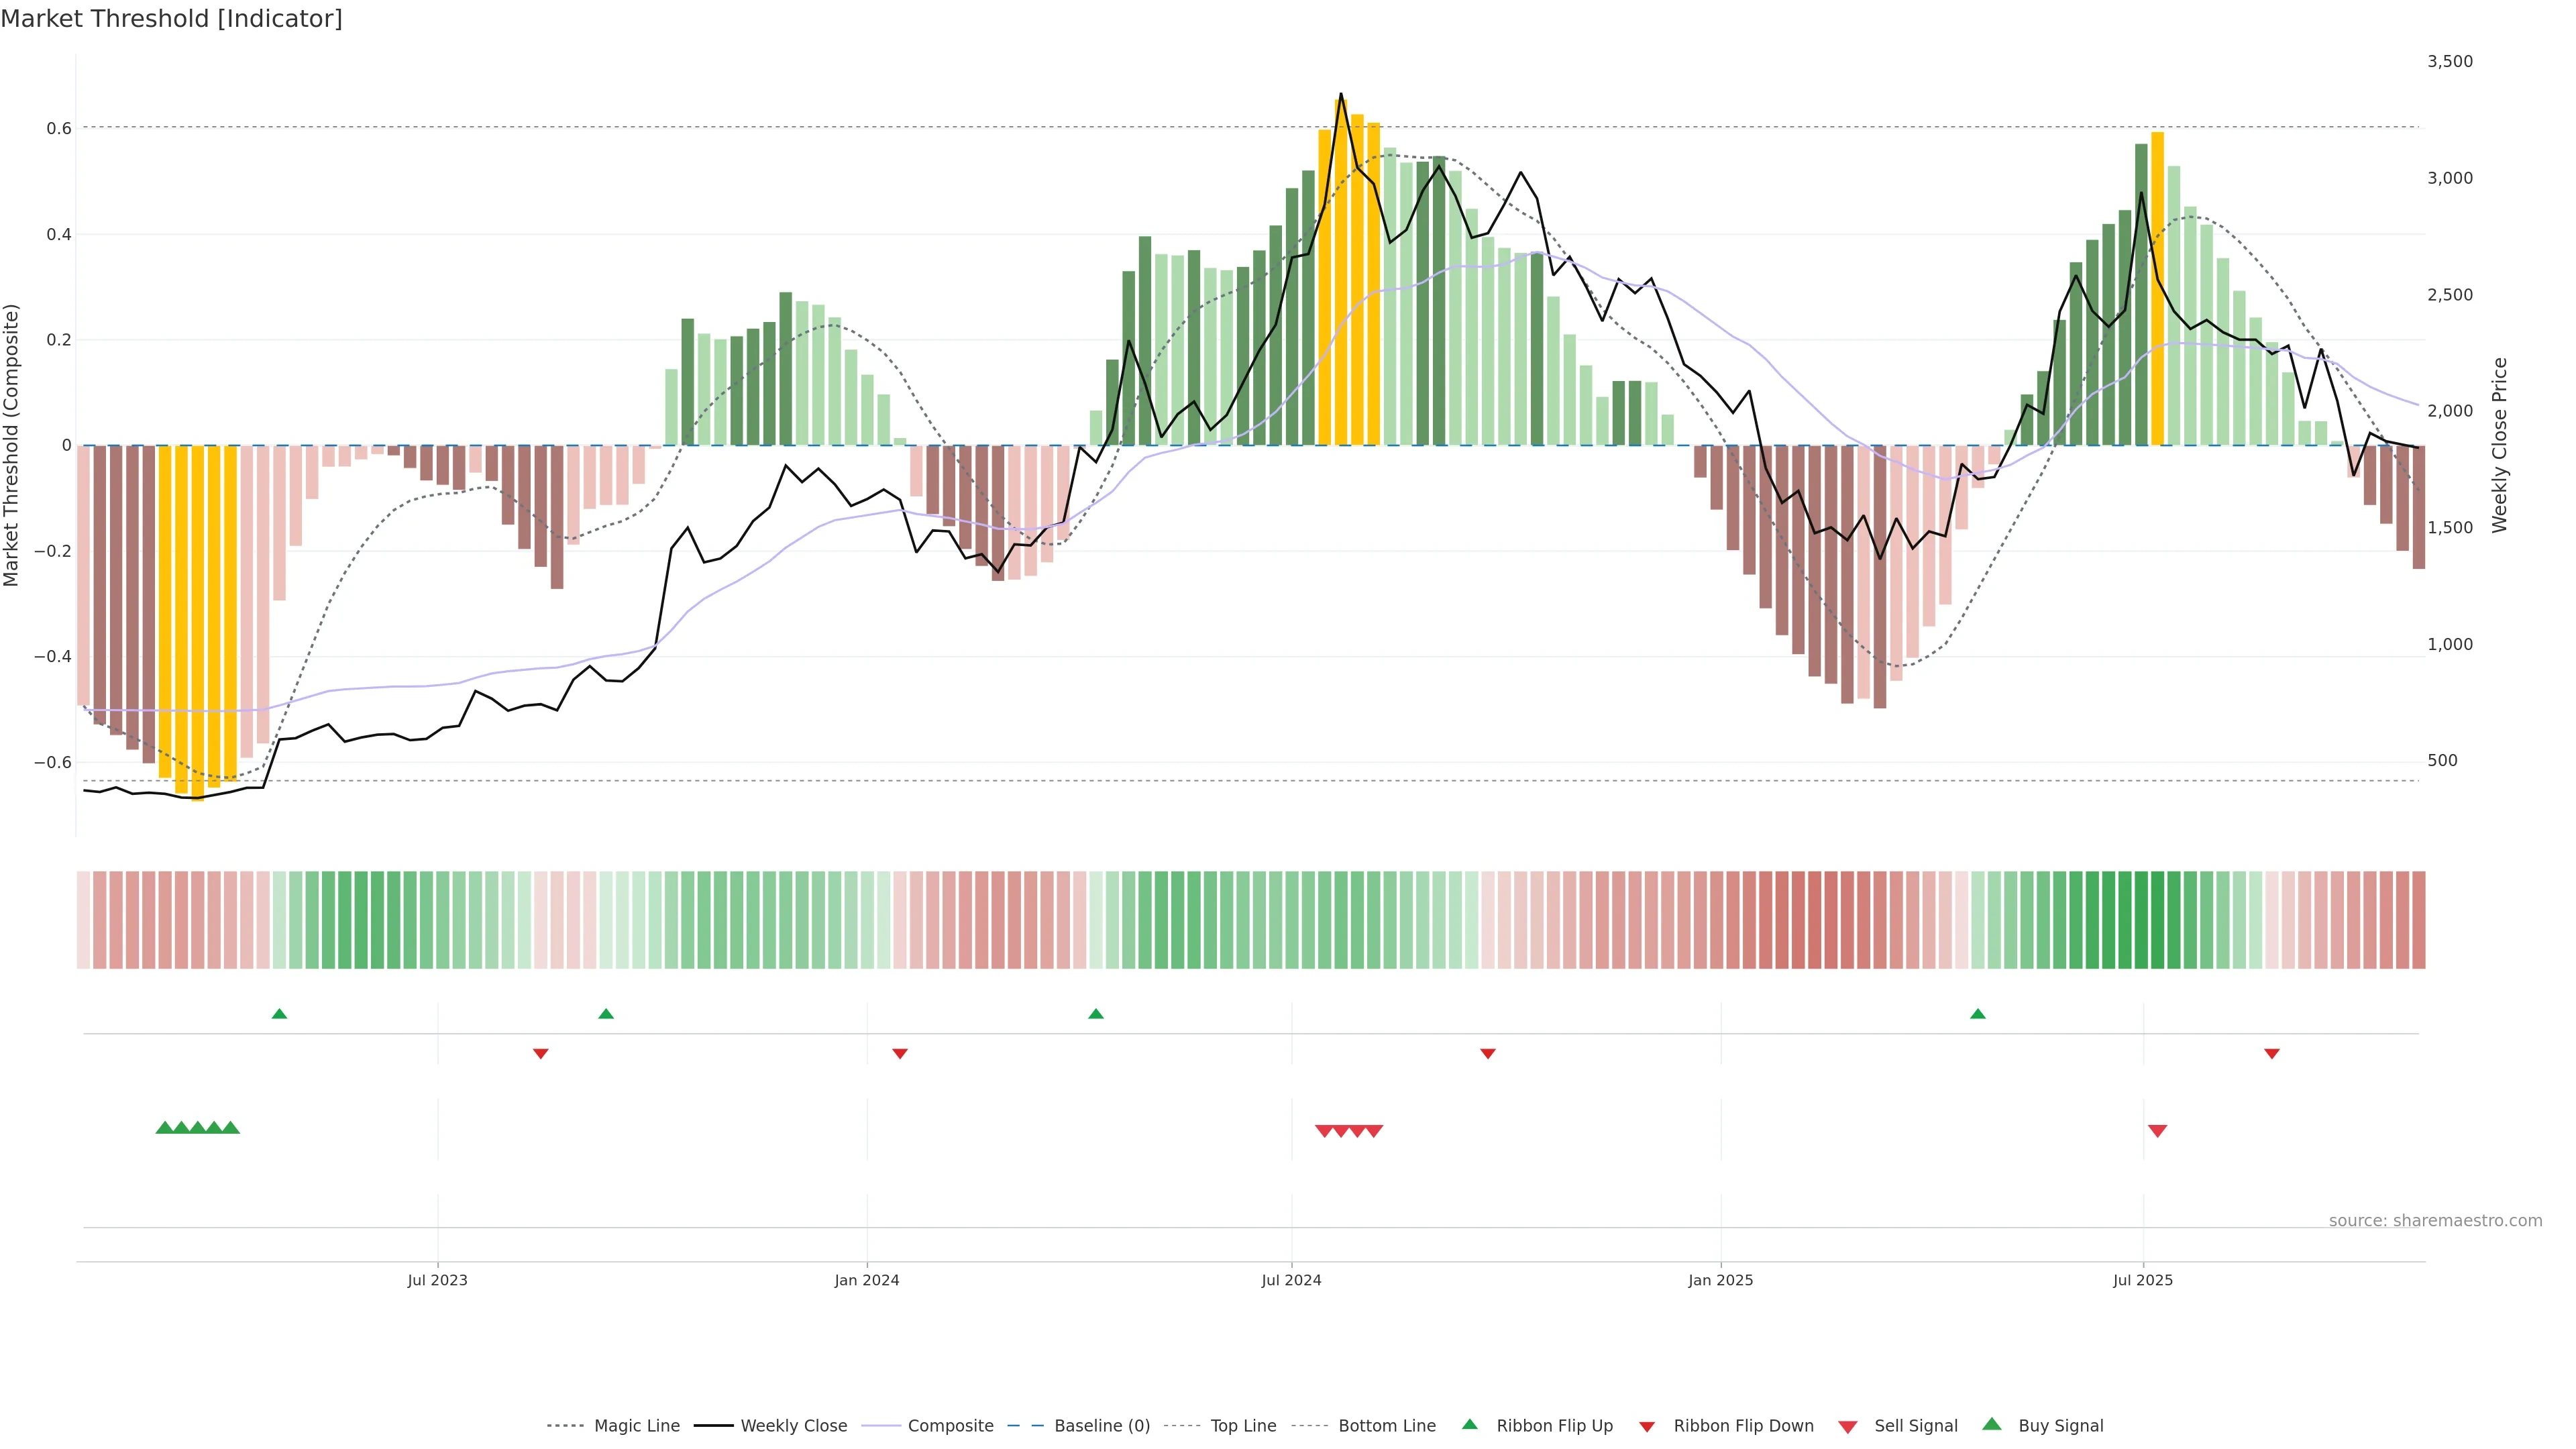Click the ribbon flip up marker near Jun 2025

tap(1977, 1014)
